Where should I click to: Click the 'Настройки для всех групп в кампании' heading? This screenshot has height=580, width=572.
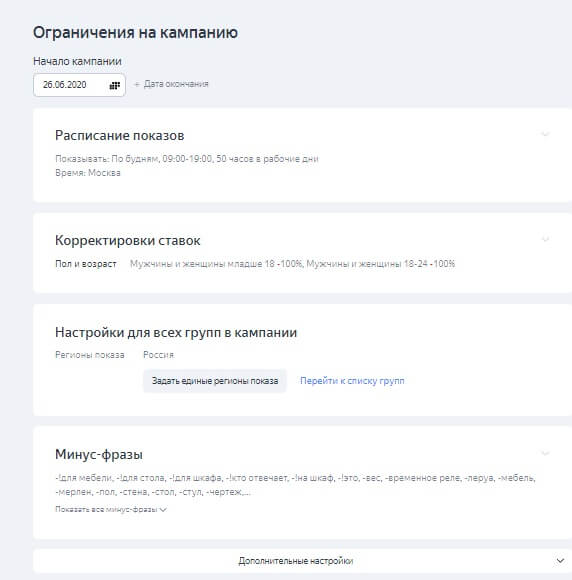point(176,332)
